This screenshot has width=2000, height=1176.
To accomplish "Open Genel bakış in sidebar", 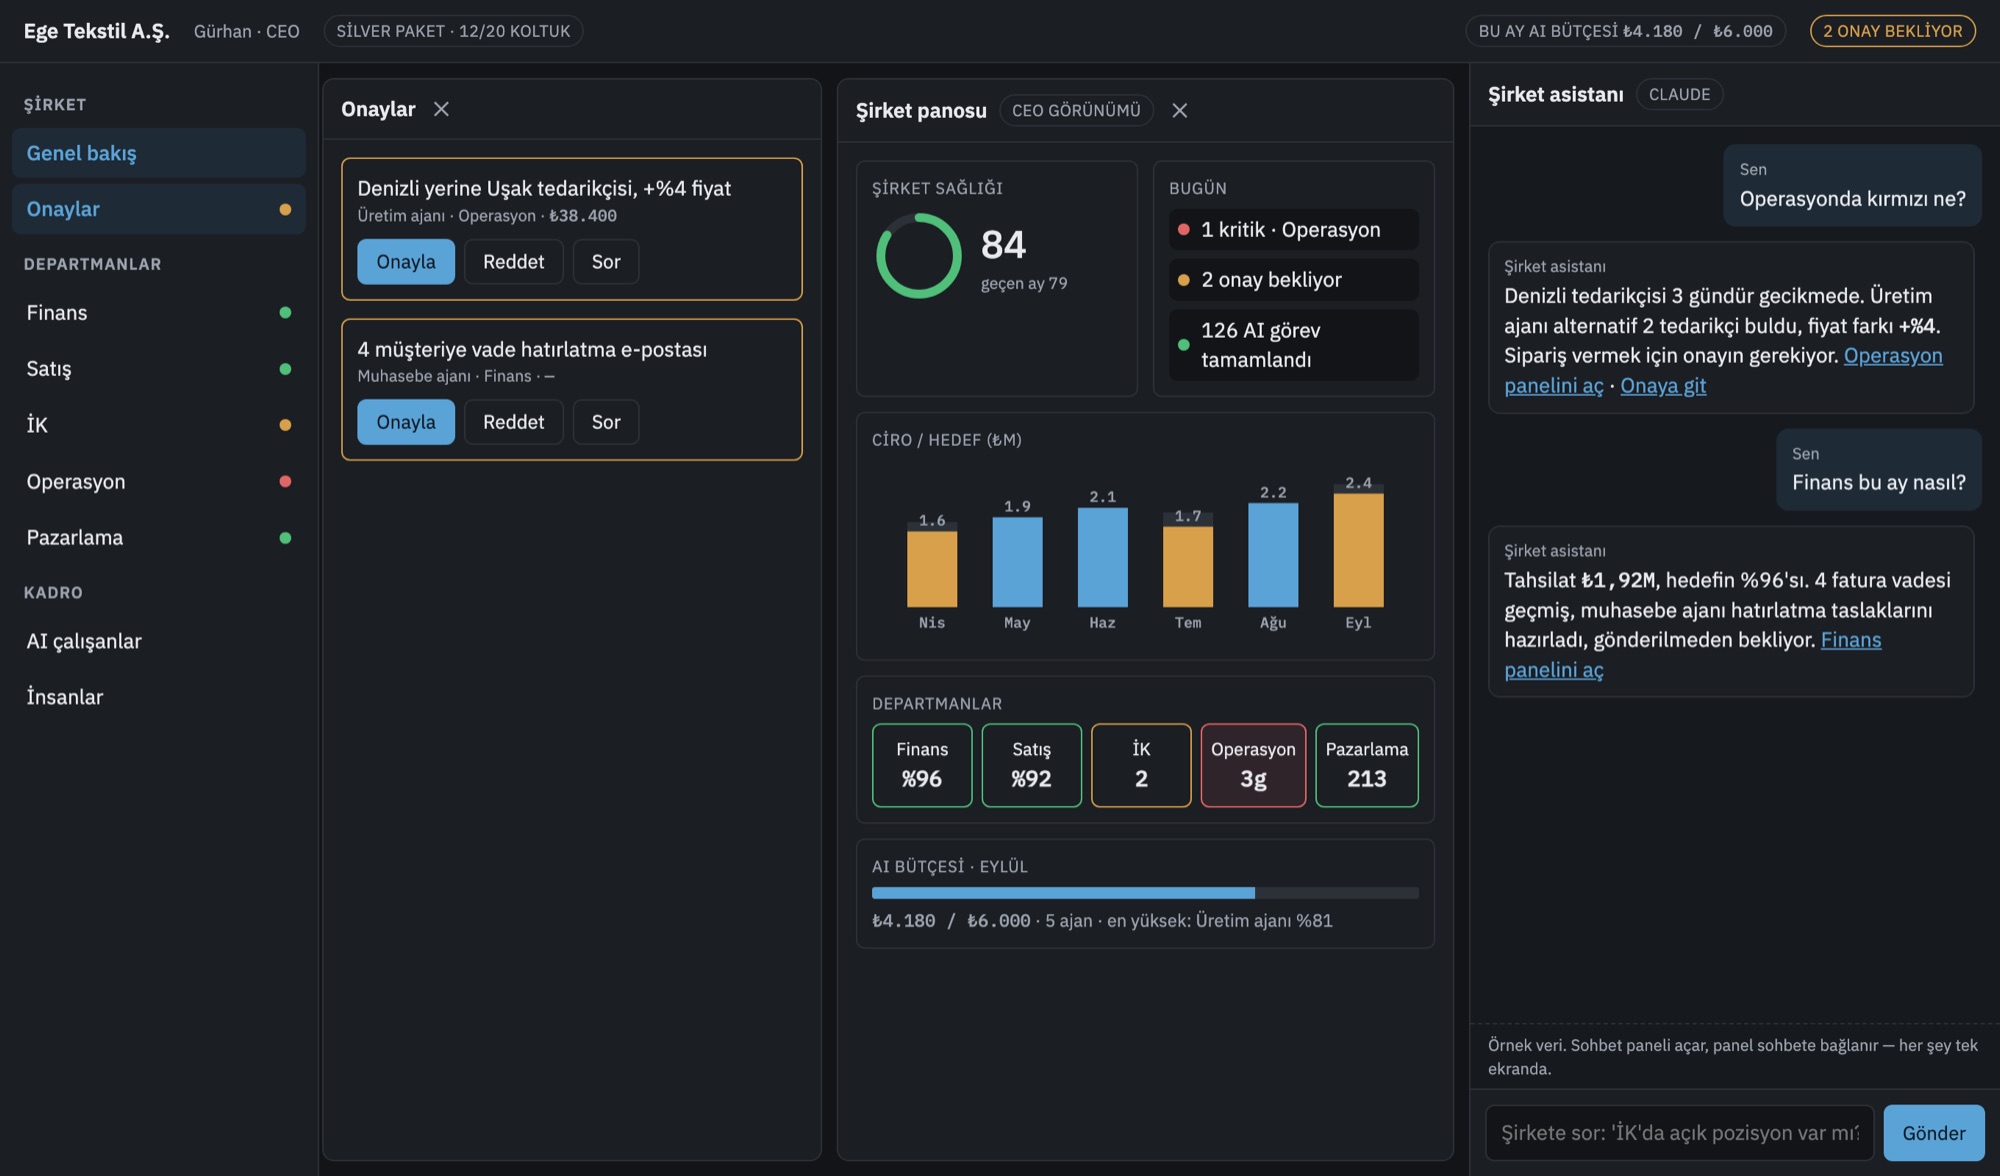I will (x=159, y=153).
